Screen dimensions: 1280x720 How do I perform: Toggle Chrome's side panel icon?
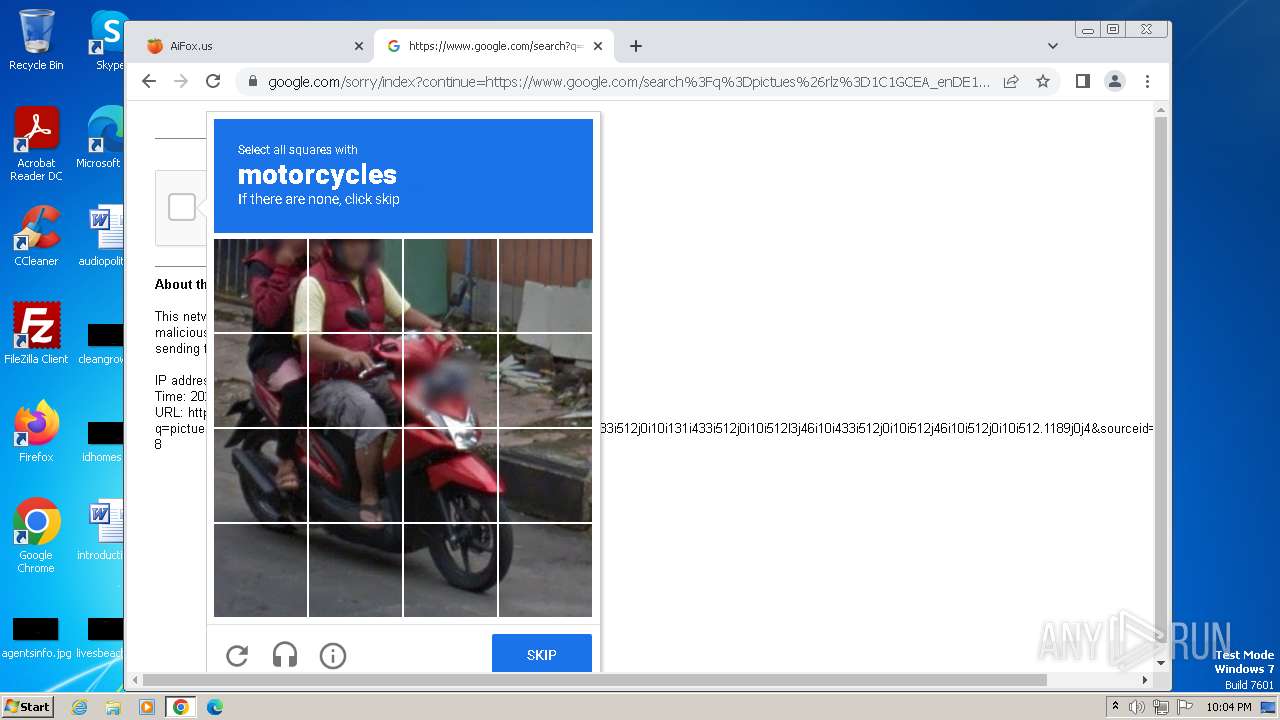click(x=1082, y=81)
